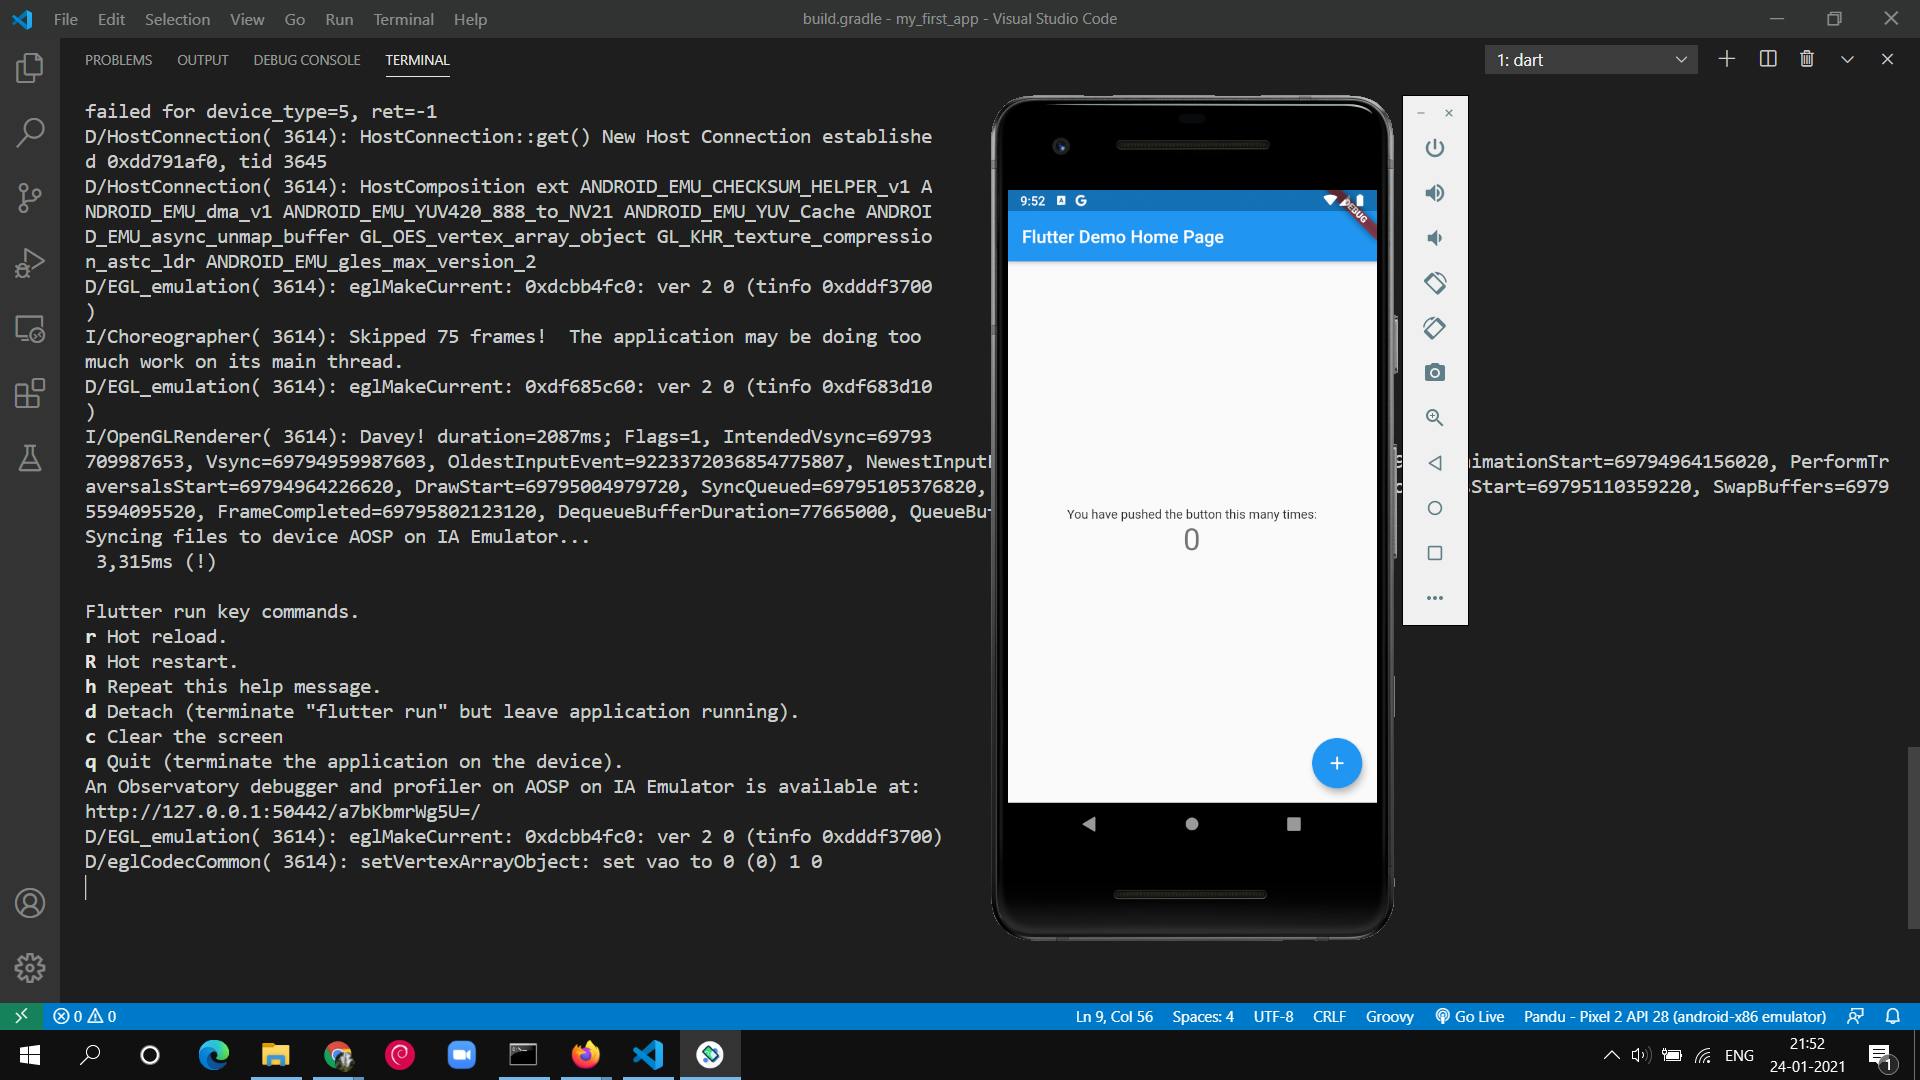Change file encoding UTF-8
This screenshot has height=1080, width=1920.
click(1273, 1016)
